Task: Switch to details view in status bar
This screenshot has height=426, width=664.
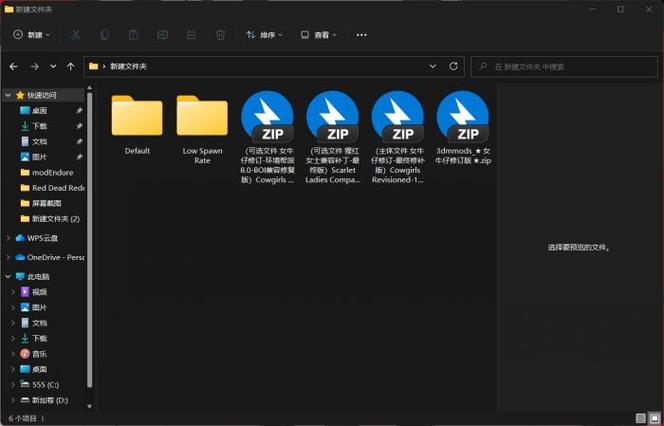Action: tap(641, 418)
